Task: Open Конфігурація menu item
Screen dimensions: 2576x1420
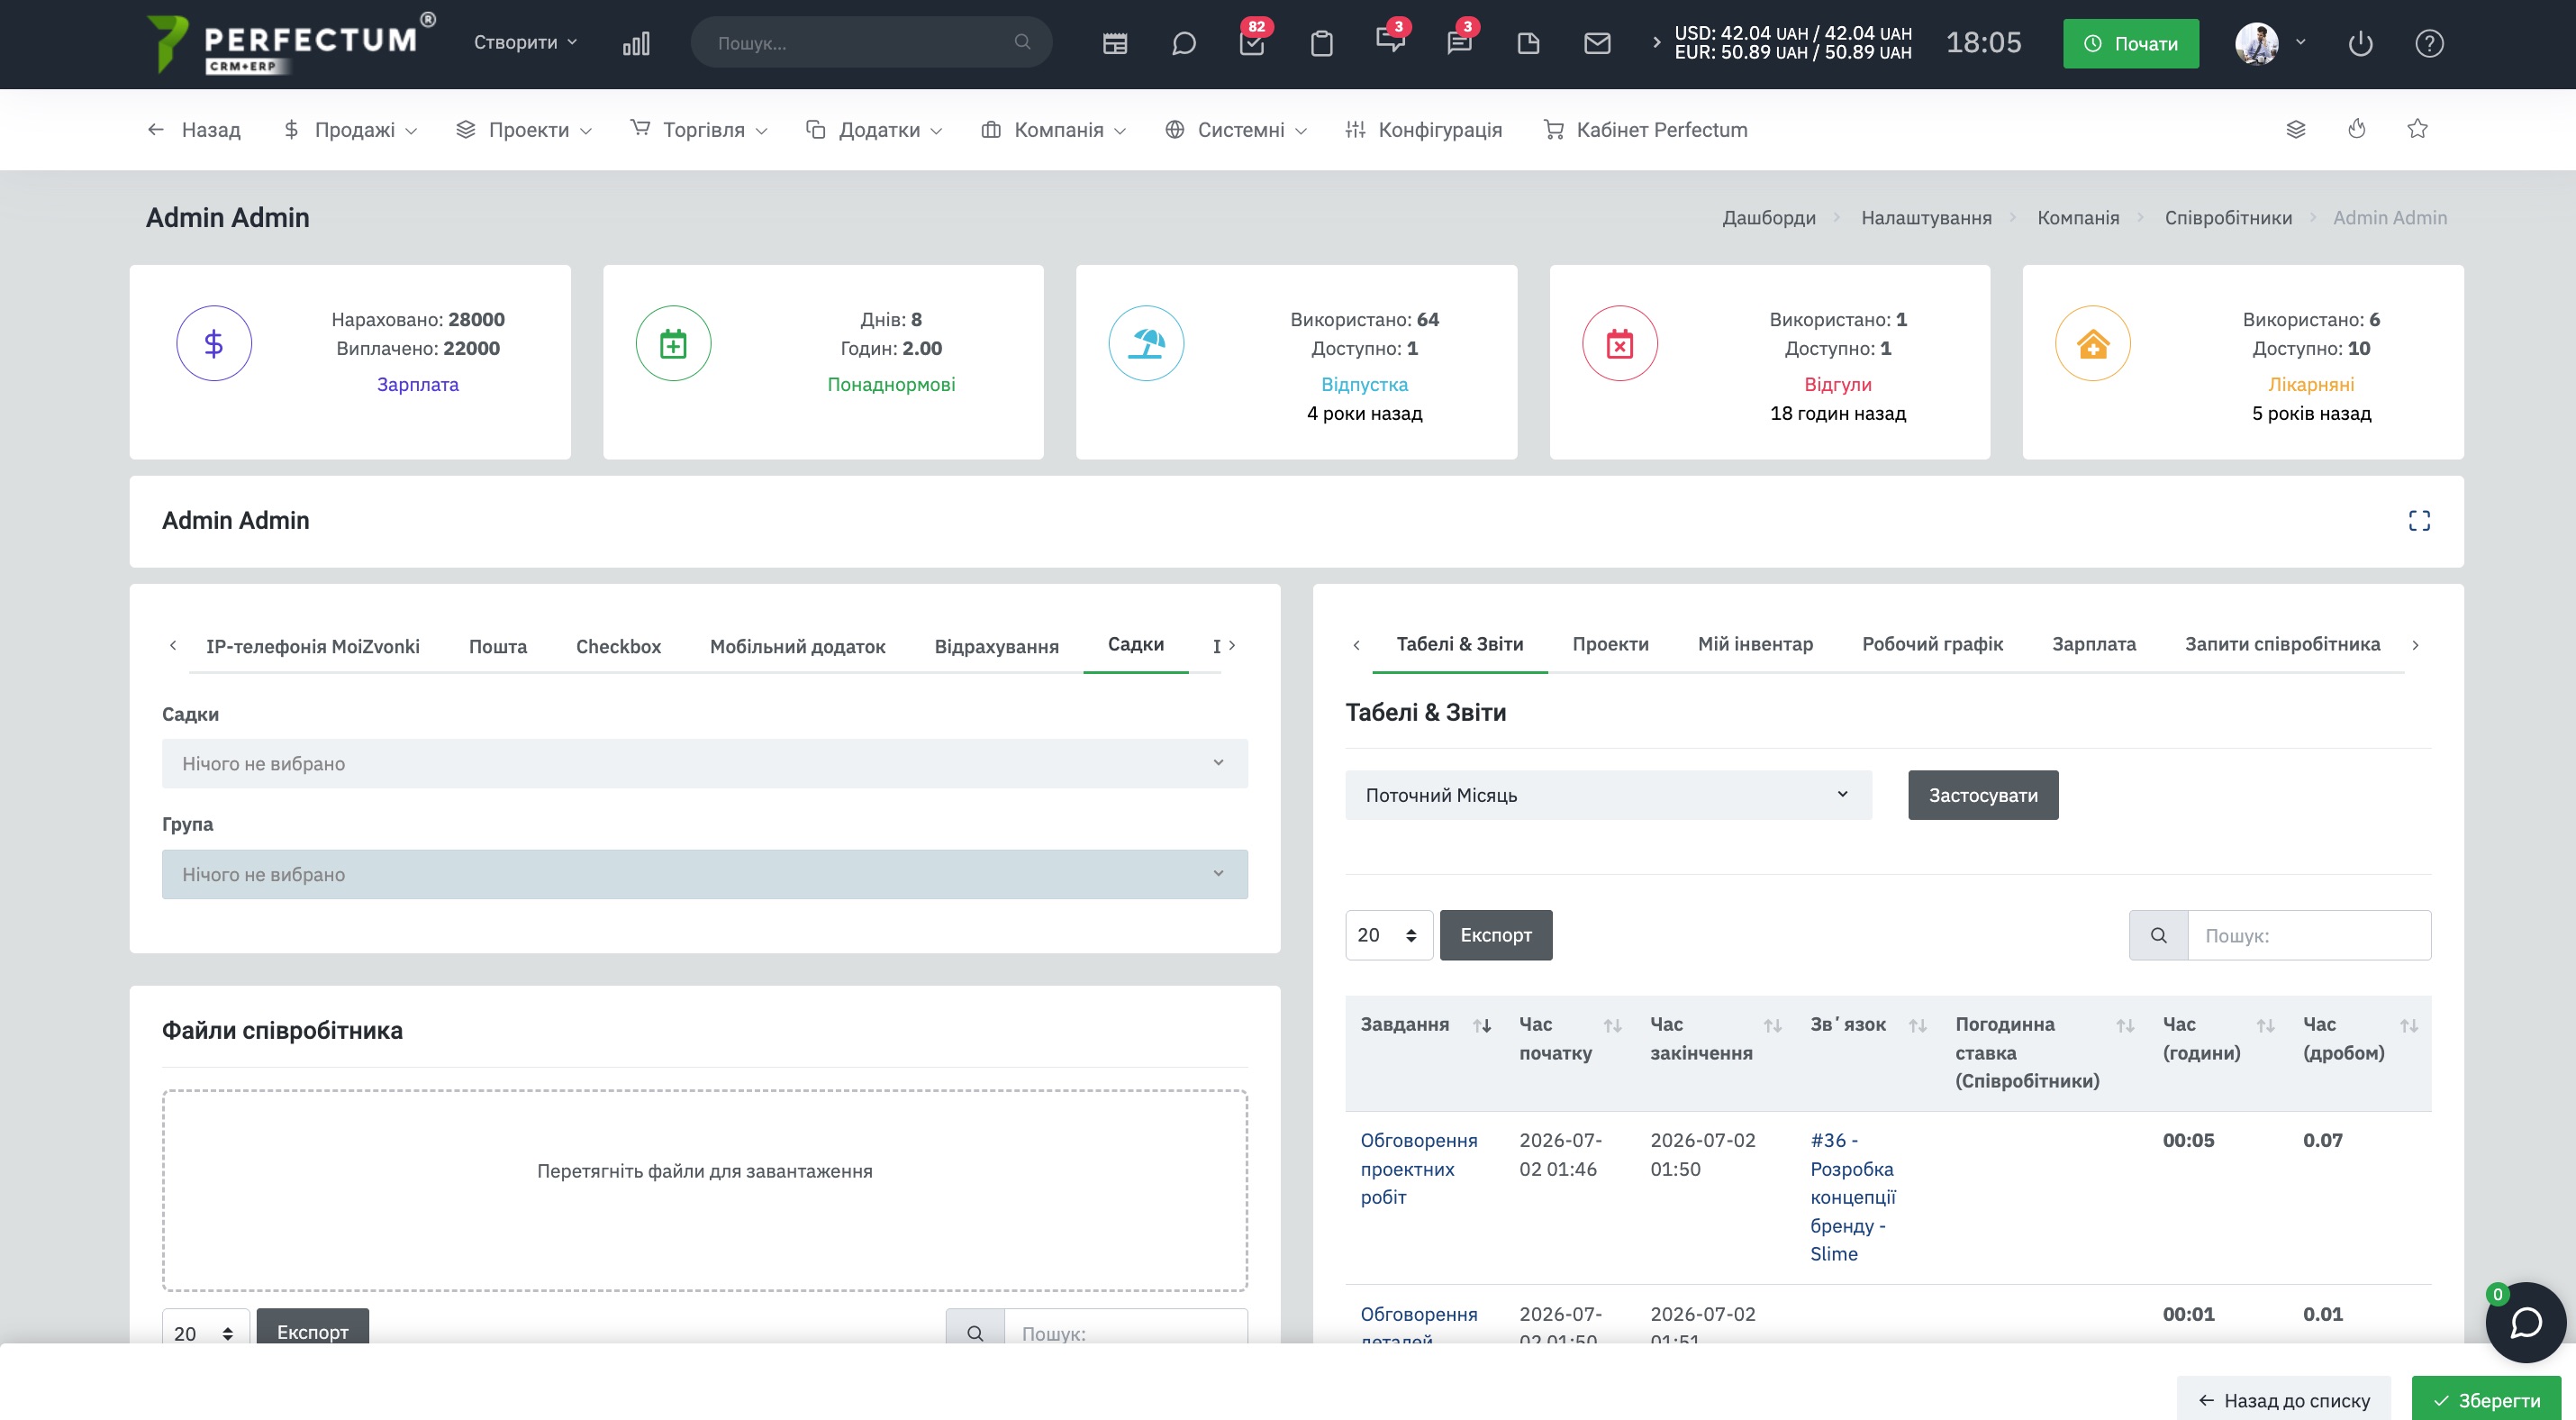Action: point(1423,130)
